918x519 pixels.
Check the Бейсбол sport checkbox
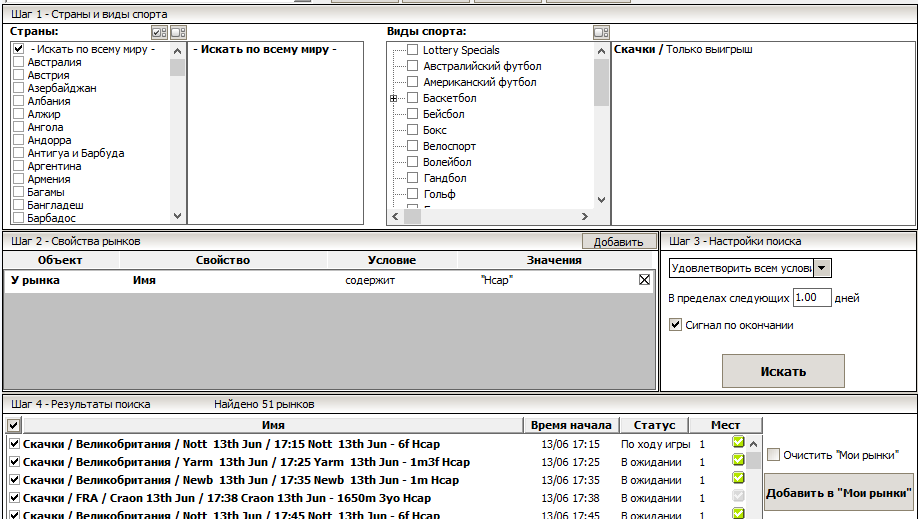(x=413, y=113)
